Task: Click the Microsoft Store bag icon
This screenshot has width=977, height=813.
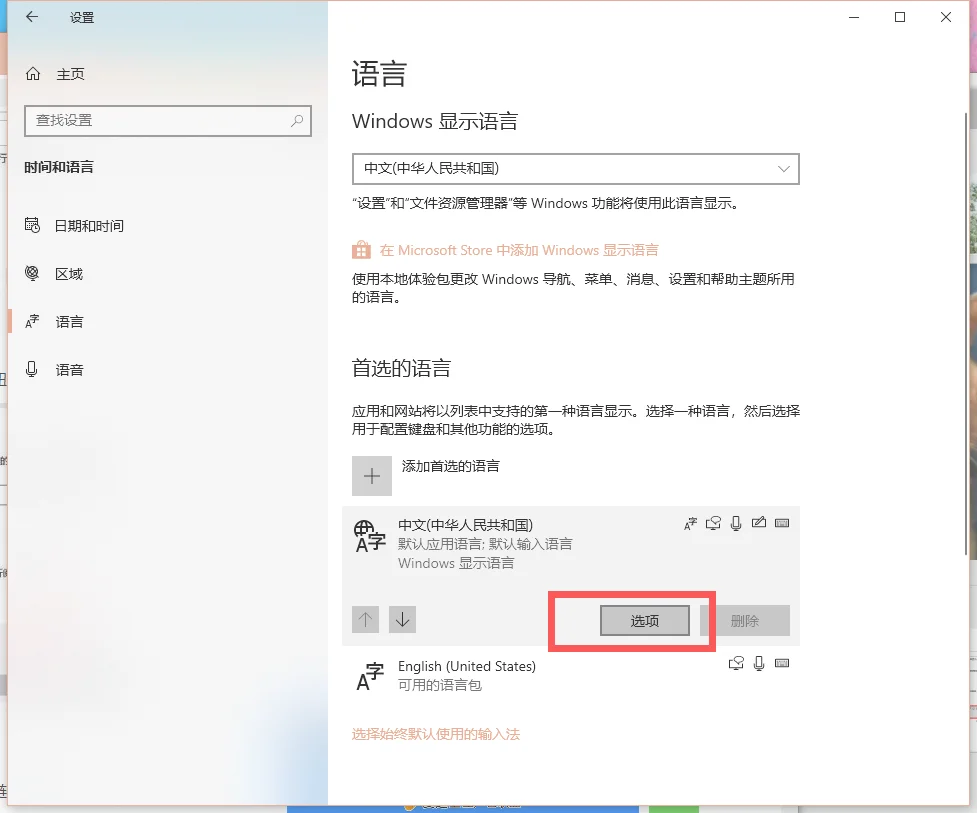Action: point(361,250)
